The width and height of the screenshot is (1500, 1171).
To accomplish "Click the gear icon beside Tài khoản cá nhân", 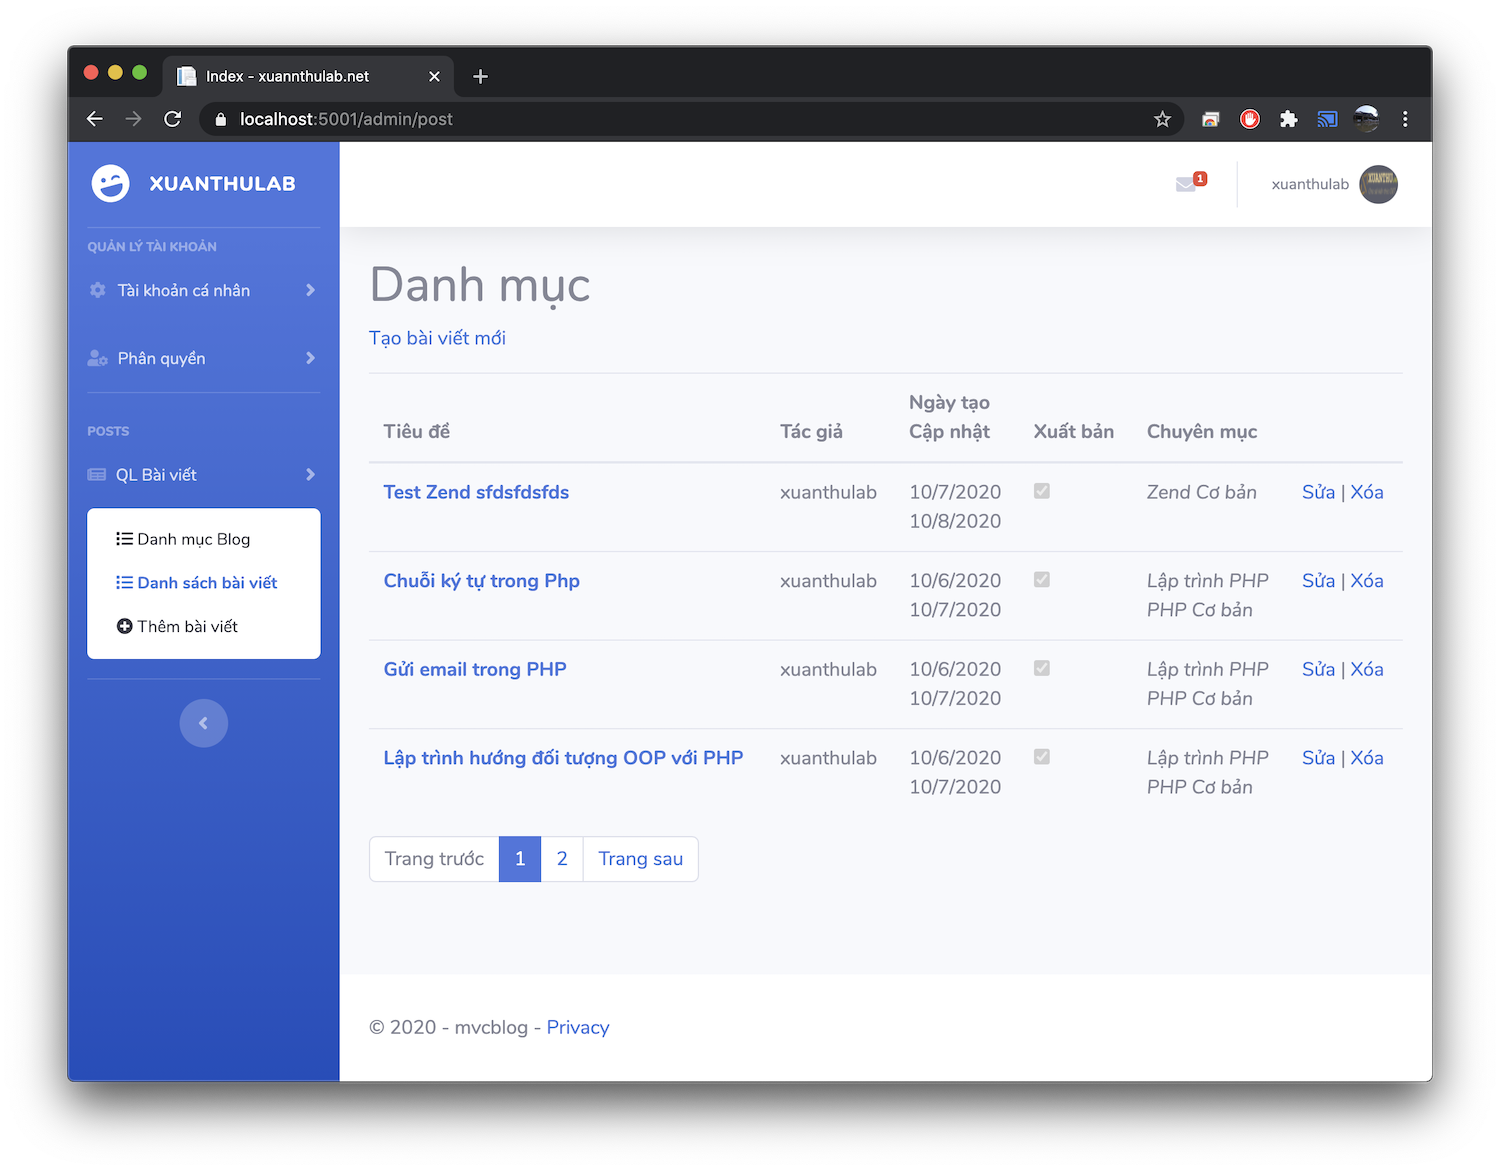I will pyautogui.click(x=98, y=290).
